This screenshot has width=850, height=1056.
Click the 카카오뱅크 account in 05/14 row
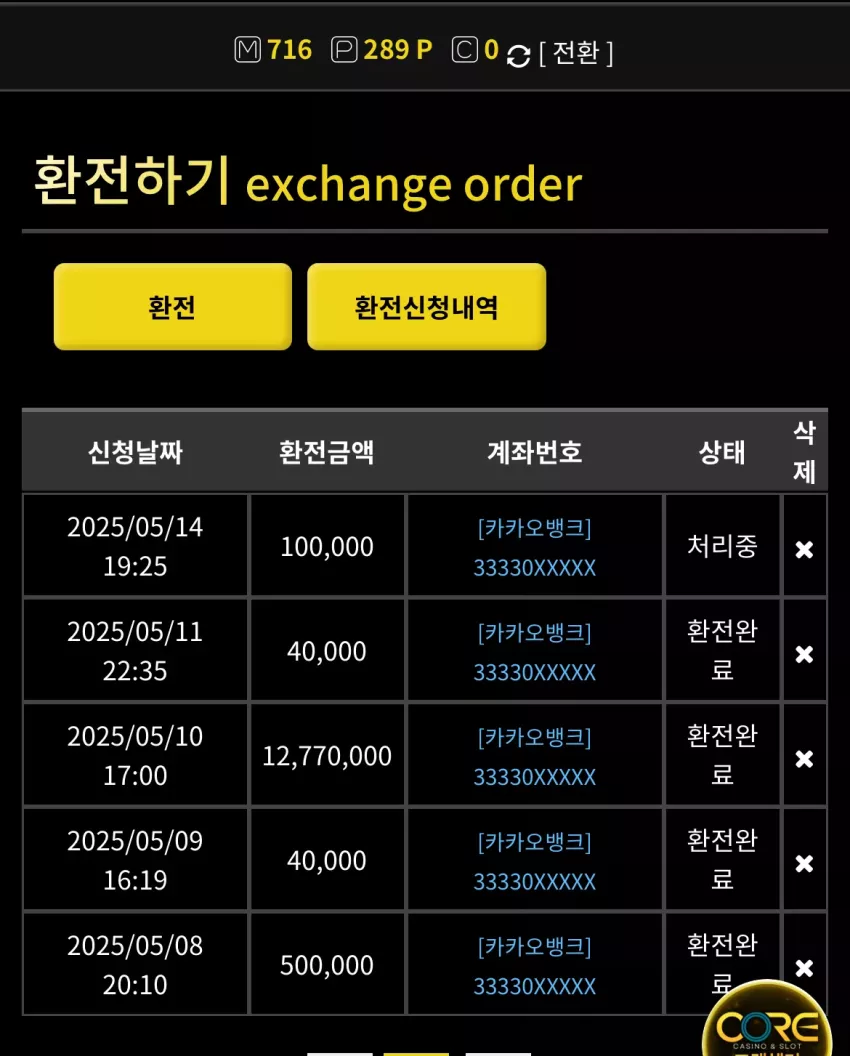pos(535,547)
